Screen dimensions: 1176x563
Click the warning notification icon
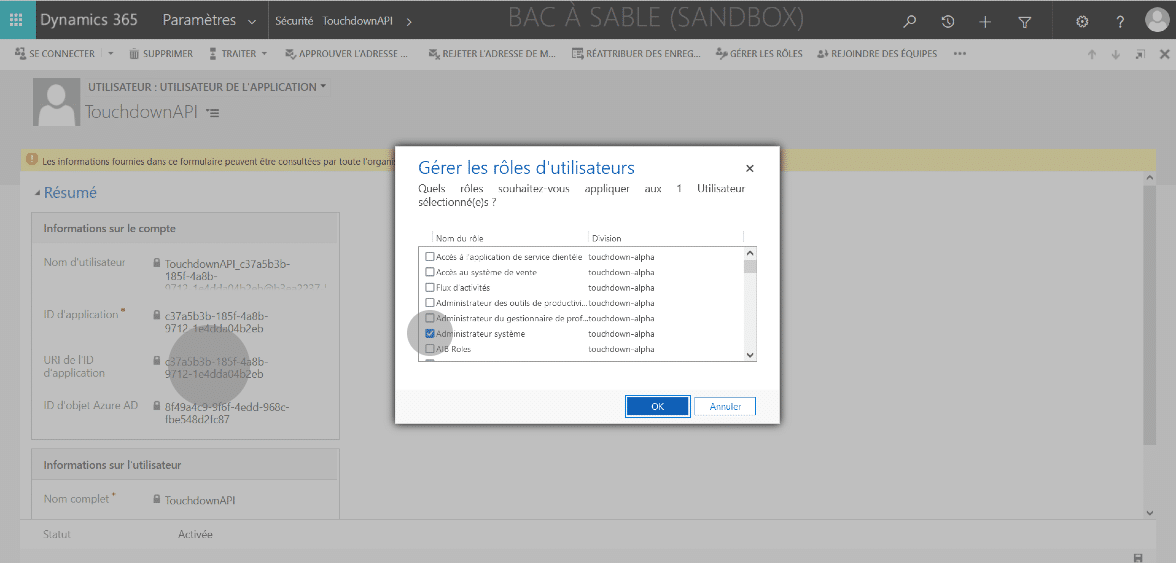pyautogui.click(x=32, y=160)
